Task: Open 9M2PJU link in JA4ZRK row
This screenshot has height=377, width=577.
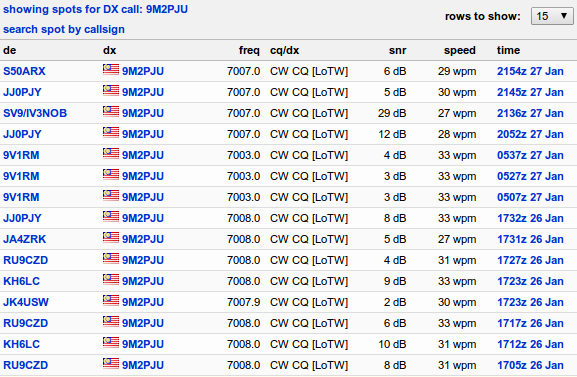Action: [143, 239]
